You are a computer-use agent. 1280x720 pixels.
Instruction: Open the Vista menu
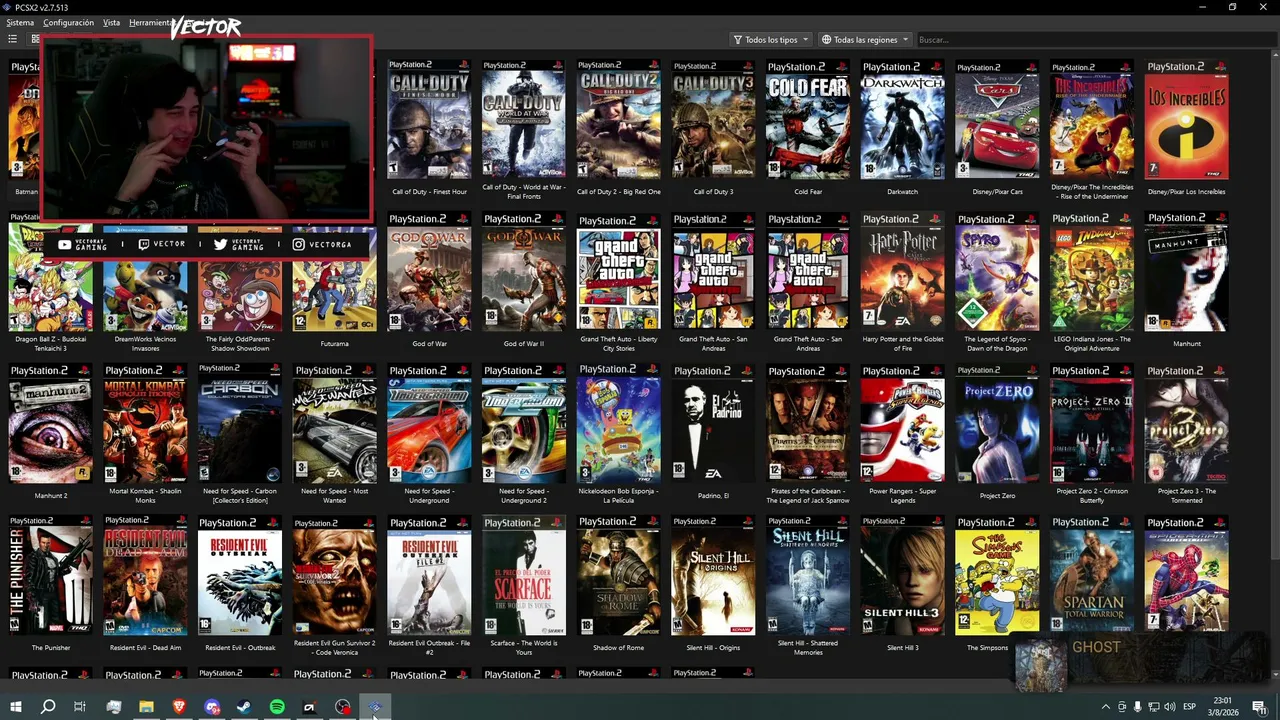tap(111, 22)
